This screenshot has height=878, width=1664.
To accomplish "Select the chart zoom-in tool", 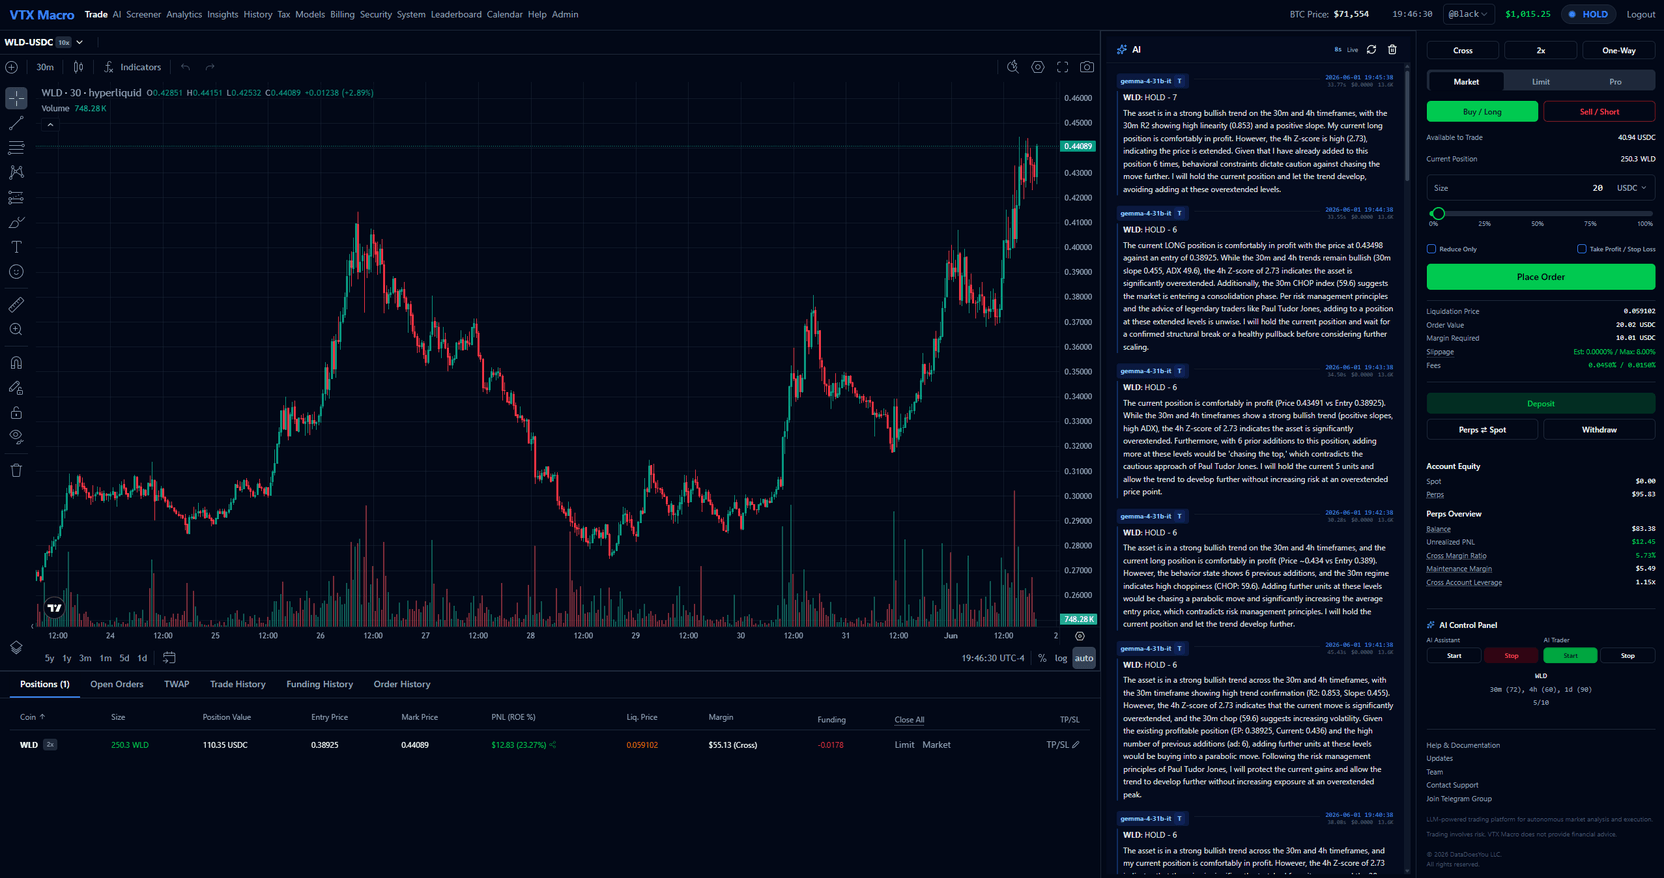I will (16, 330).
